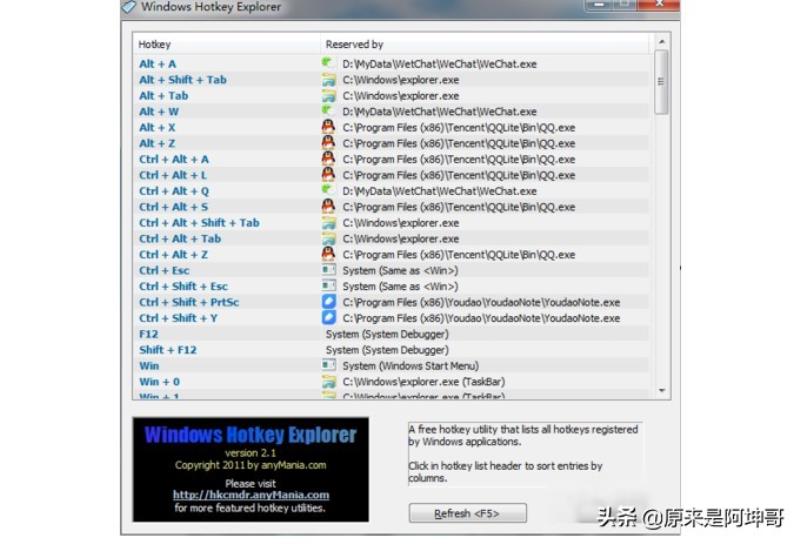This screenshot has width=800, height=544.
Task: Click YoudaoNote icon in Ctrl + Shift + Y row
Action: click(x=329, y=317)
